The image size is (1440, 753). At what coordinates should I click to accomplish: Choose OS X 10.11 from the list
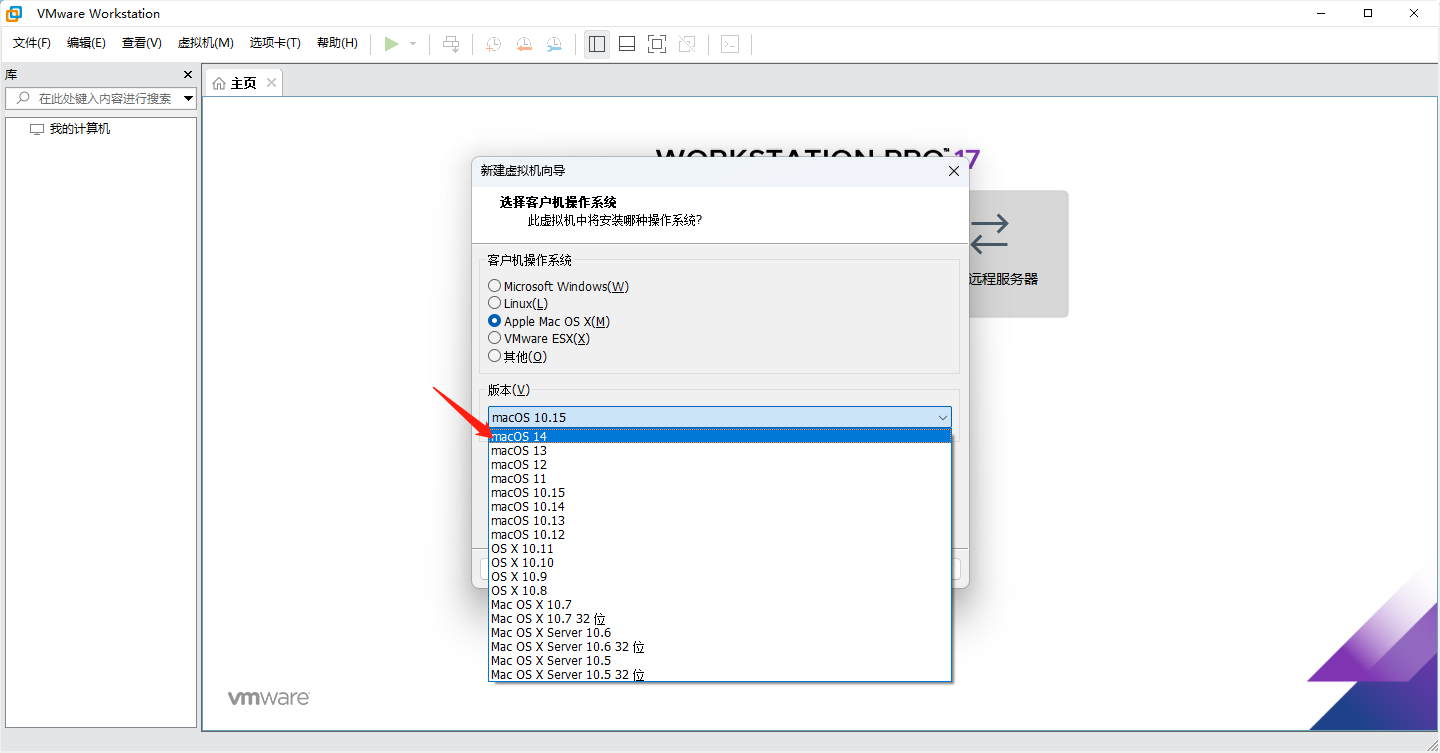(x=720, y=549)
